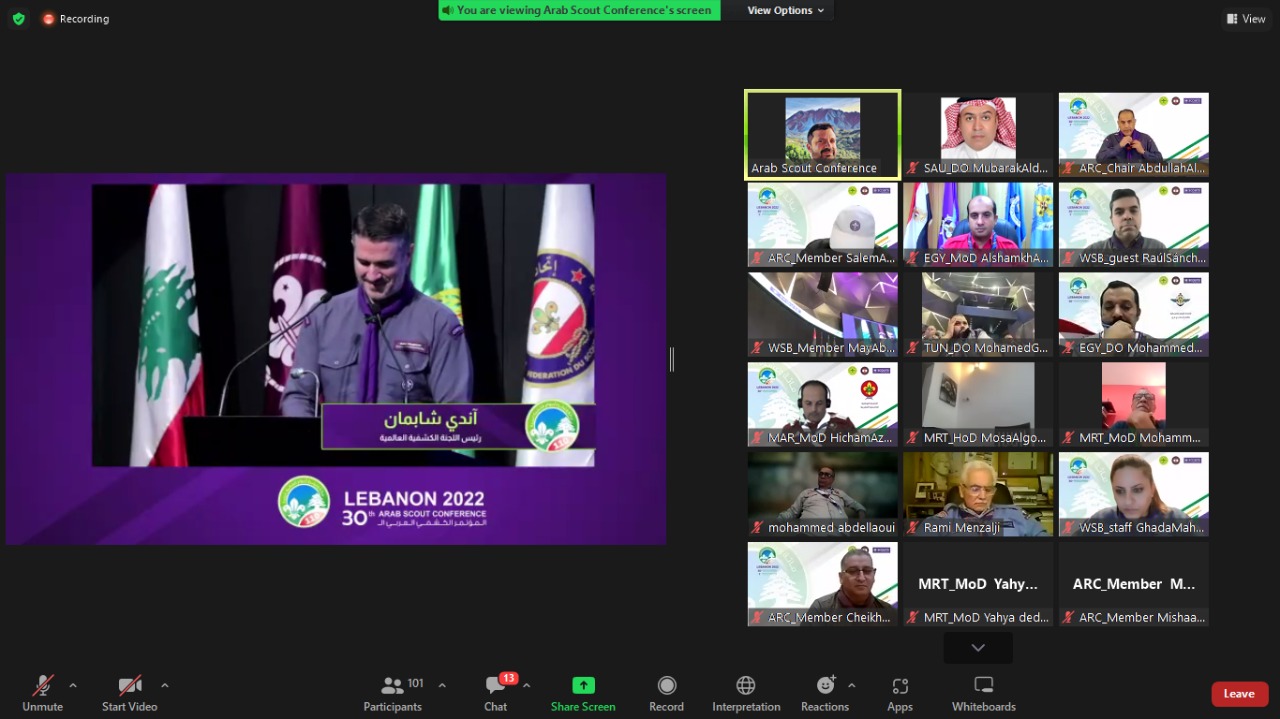Show next page of participant videos
The image size is (1280, 719).
[978, 647]
